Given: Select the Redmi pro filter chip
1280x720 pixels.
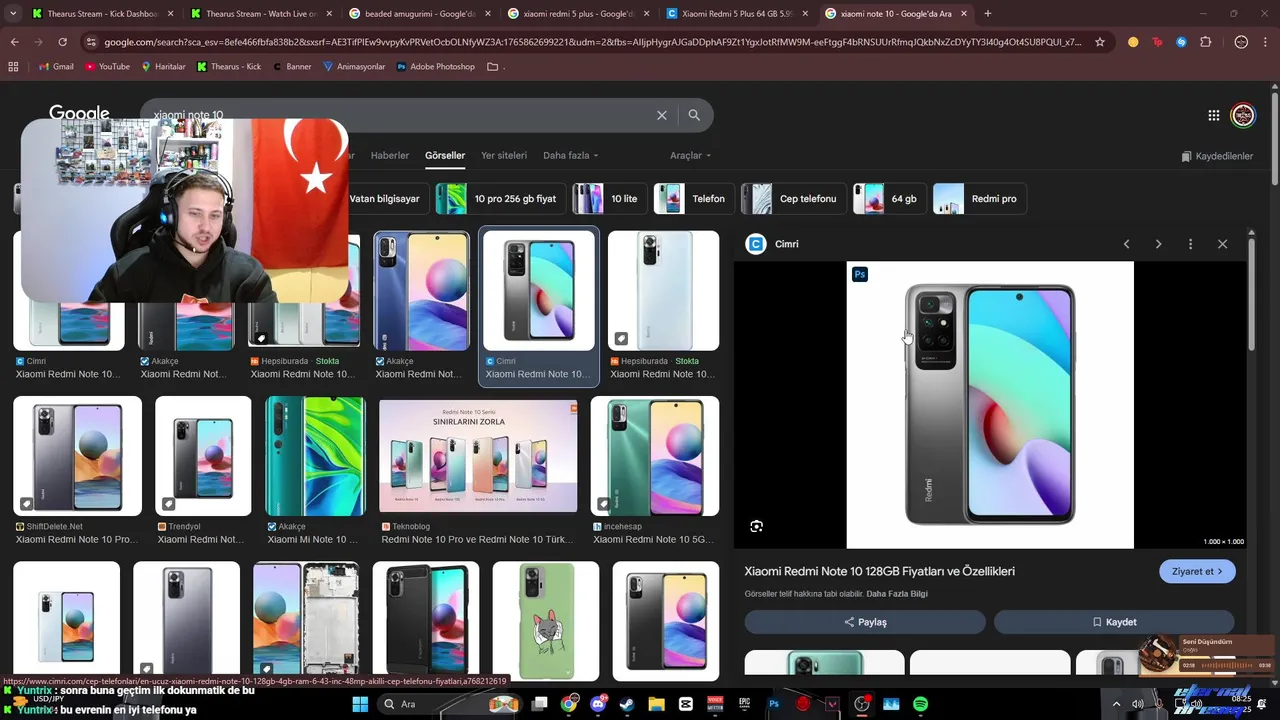Looking at the screenshot, I should tap(980, 198).
